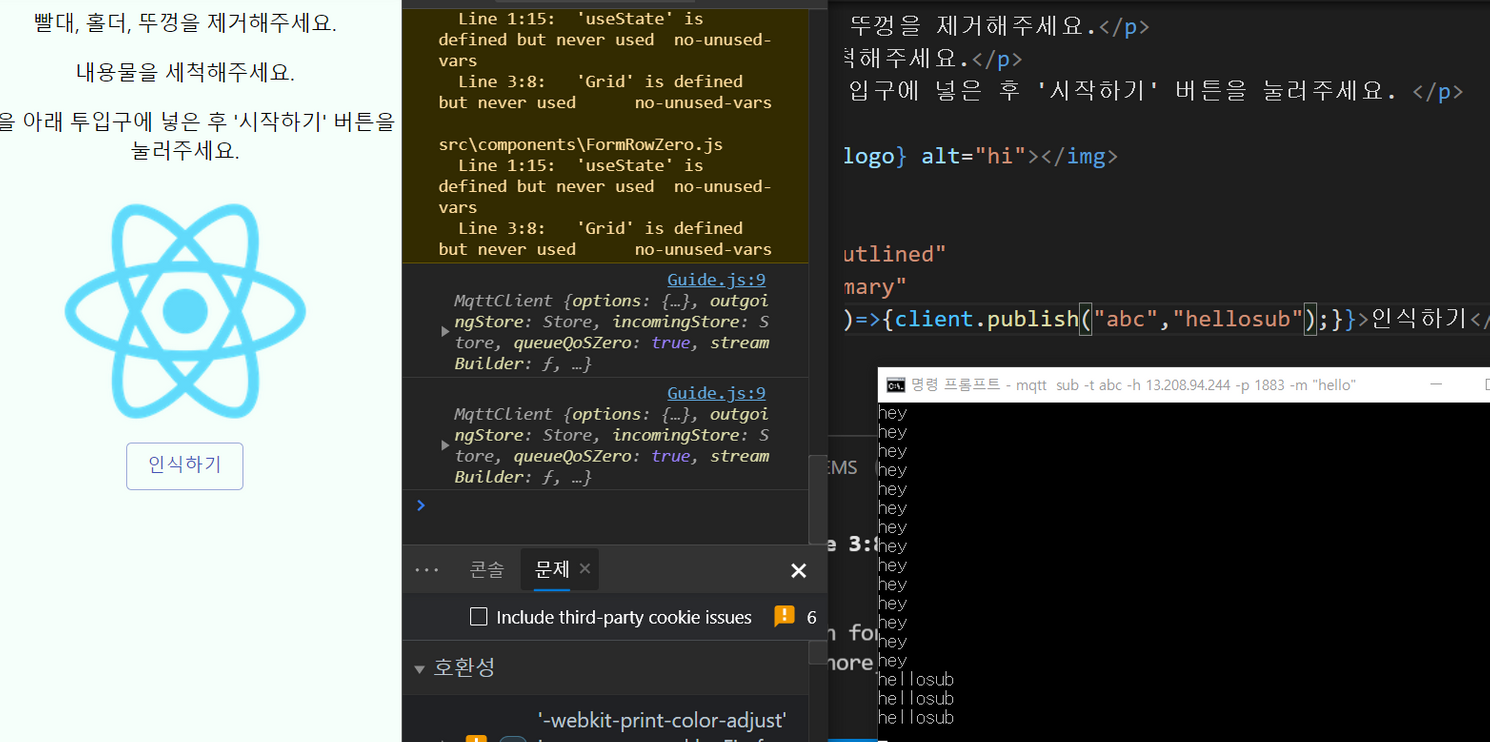Open the '-webkit-print-color-adjust' issue row
The width and height of the screenshot is (1490, 742).
(662, 720)
